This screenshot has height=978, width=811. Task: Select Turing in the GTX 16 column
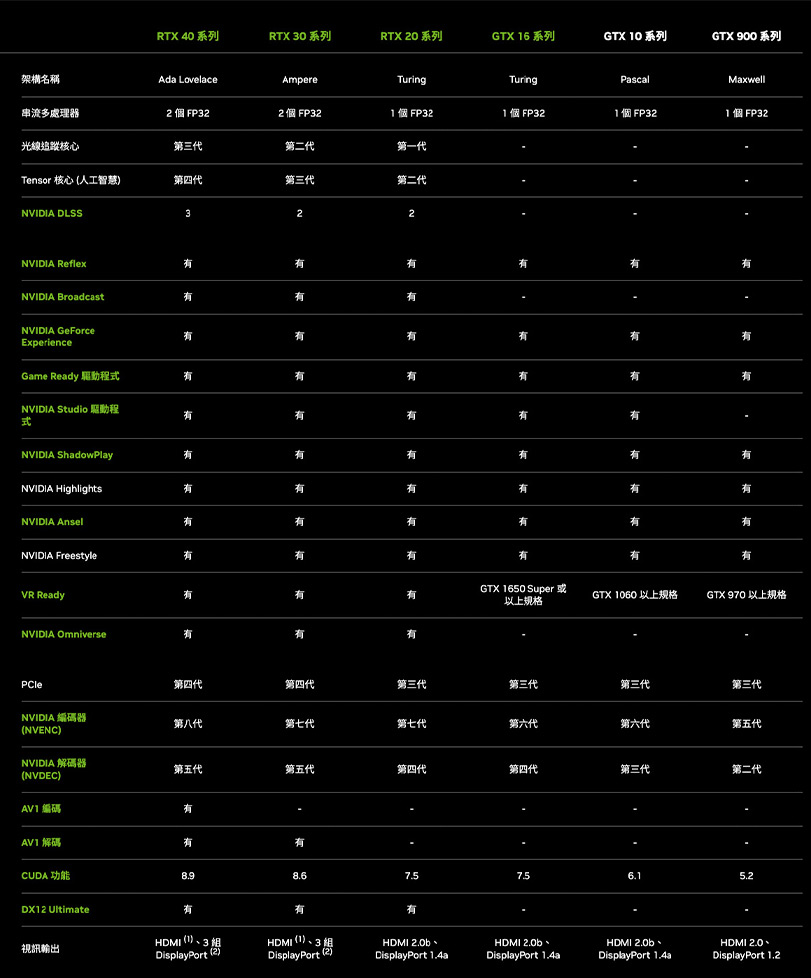(x=523, y=79)
